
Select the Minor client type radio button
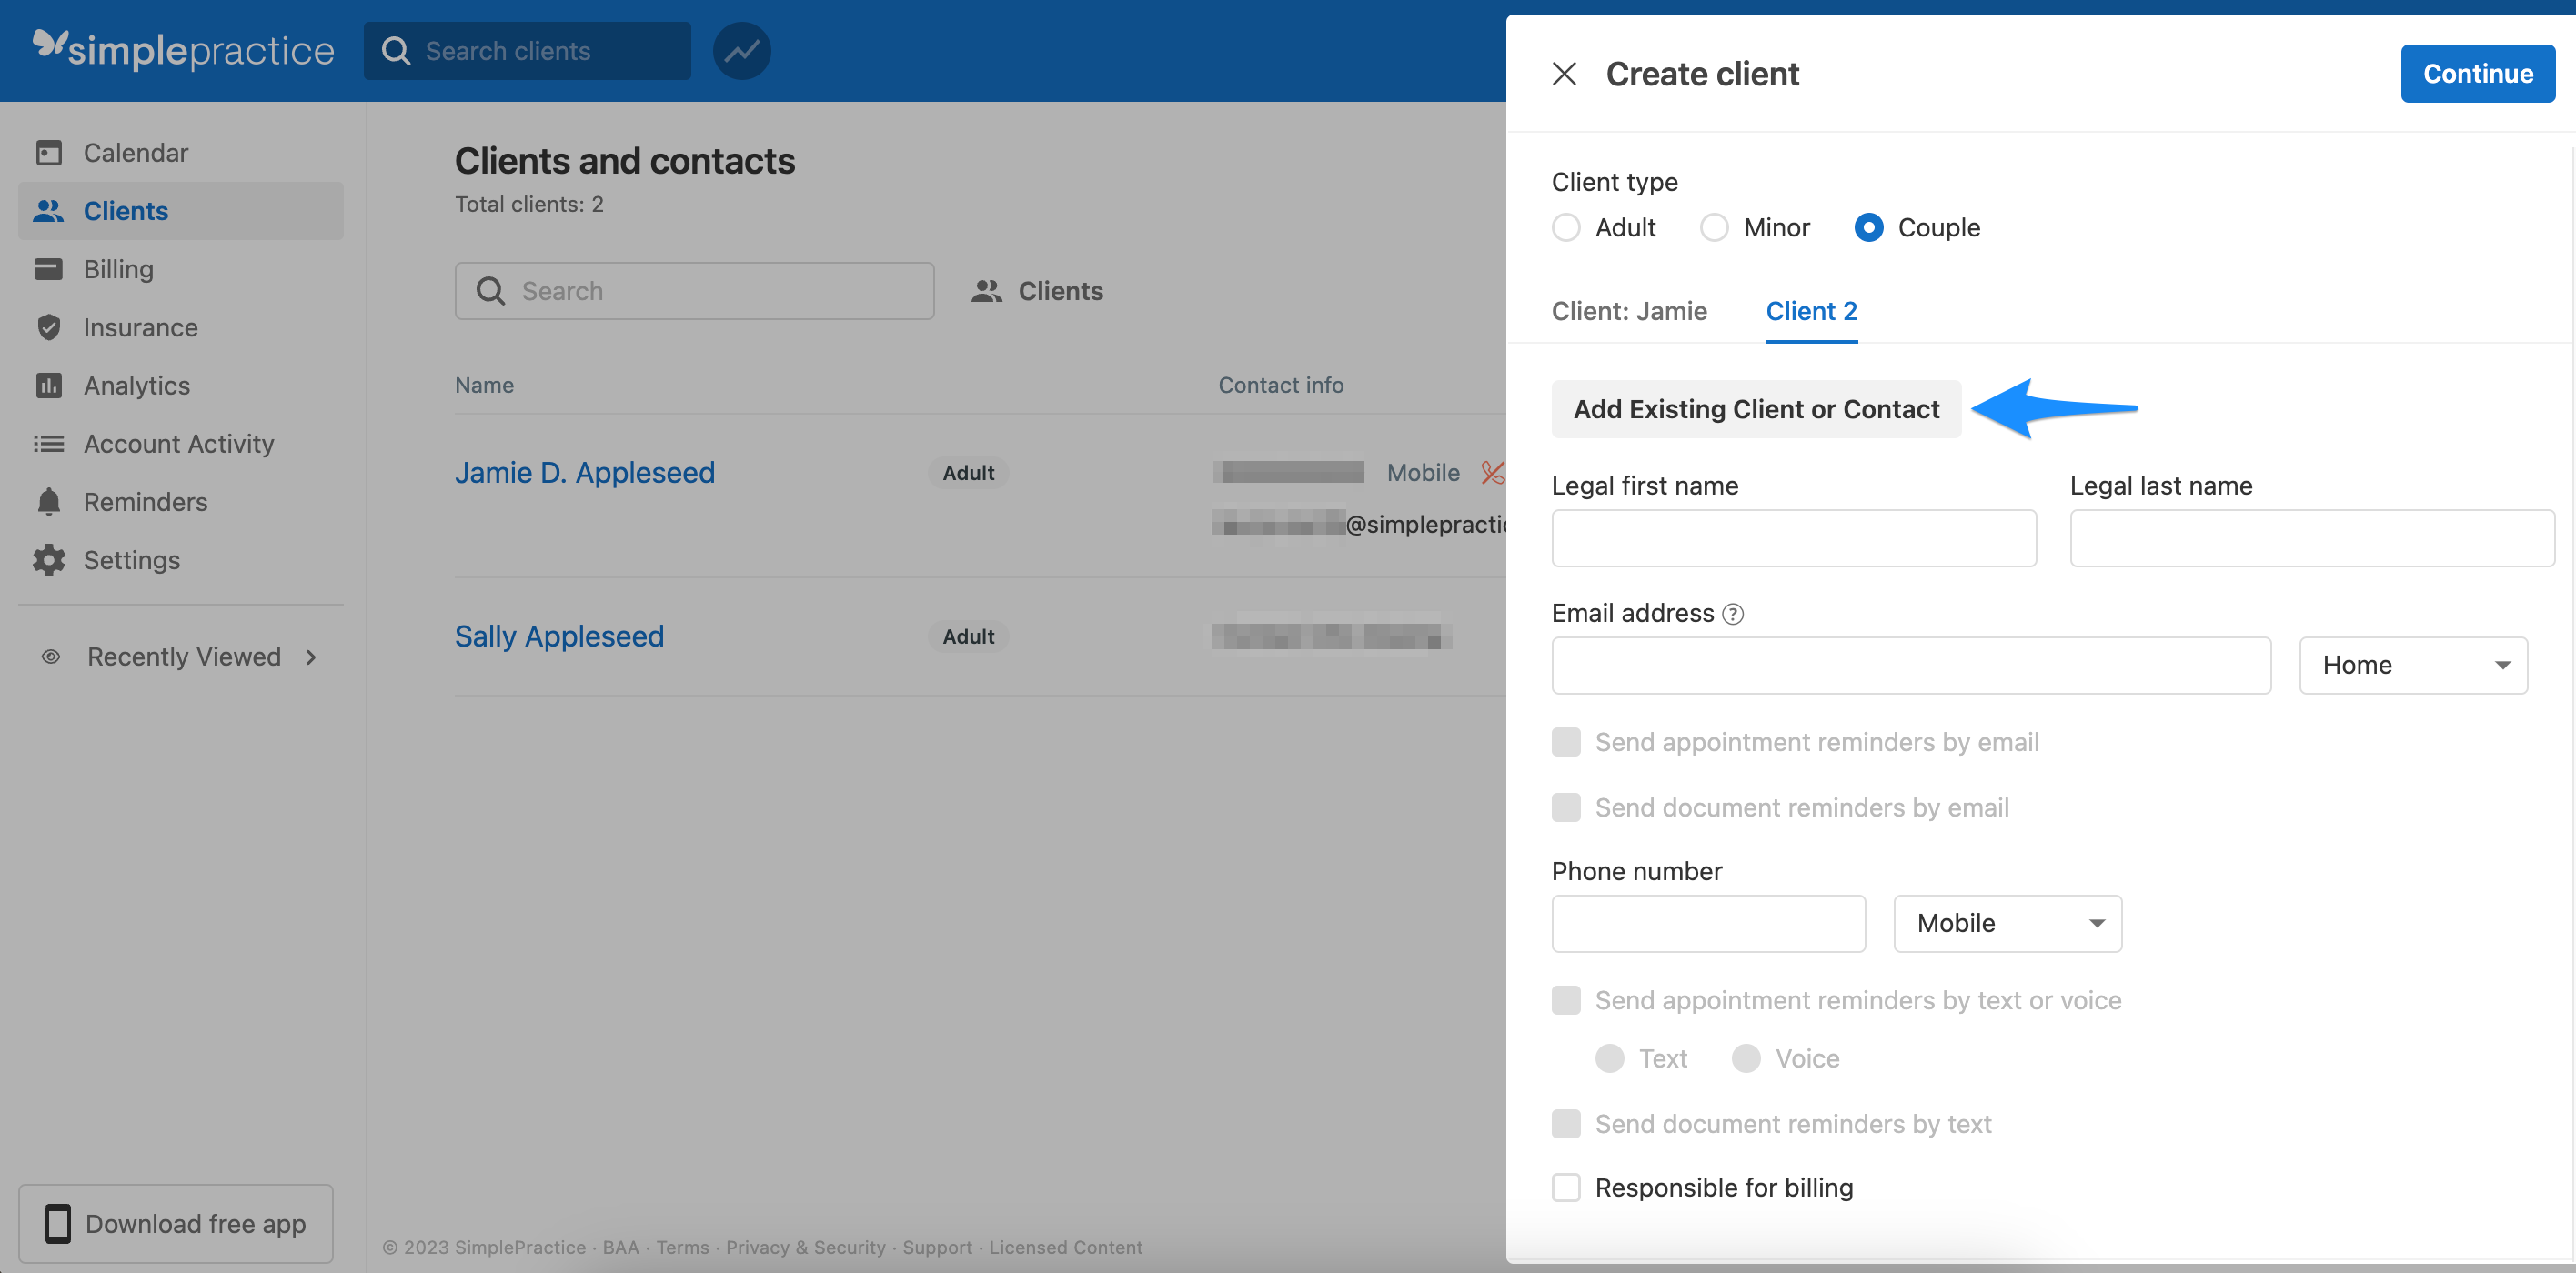[1714, 227]
